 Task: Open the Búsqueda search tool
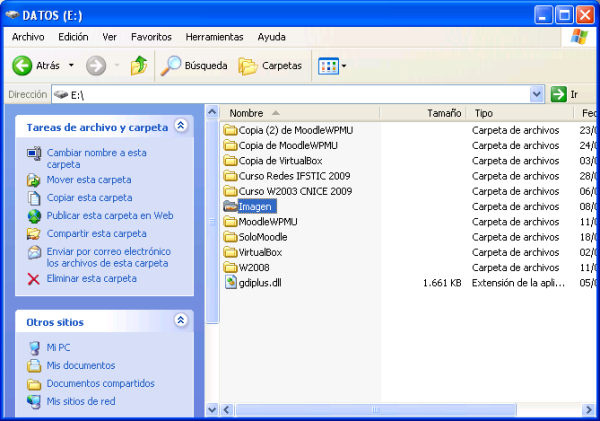(195, 66)
